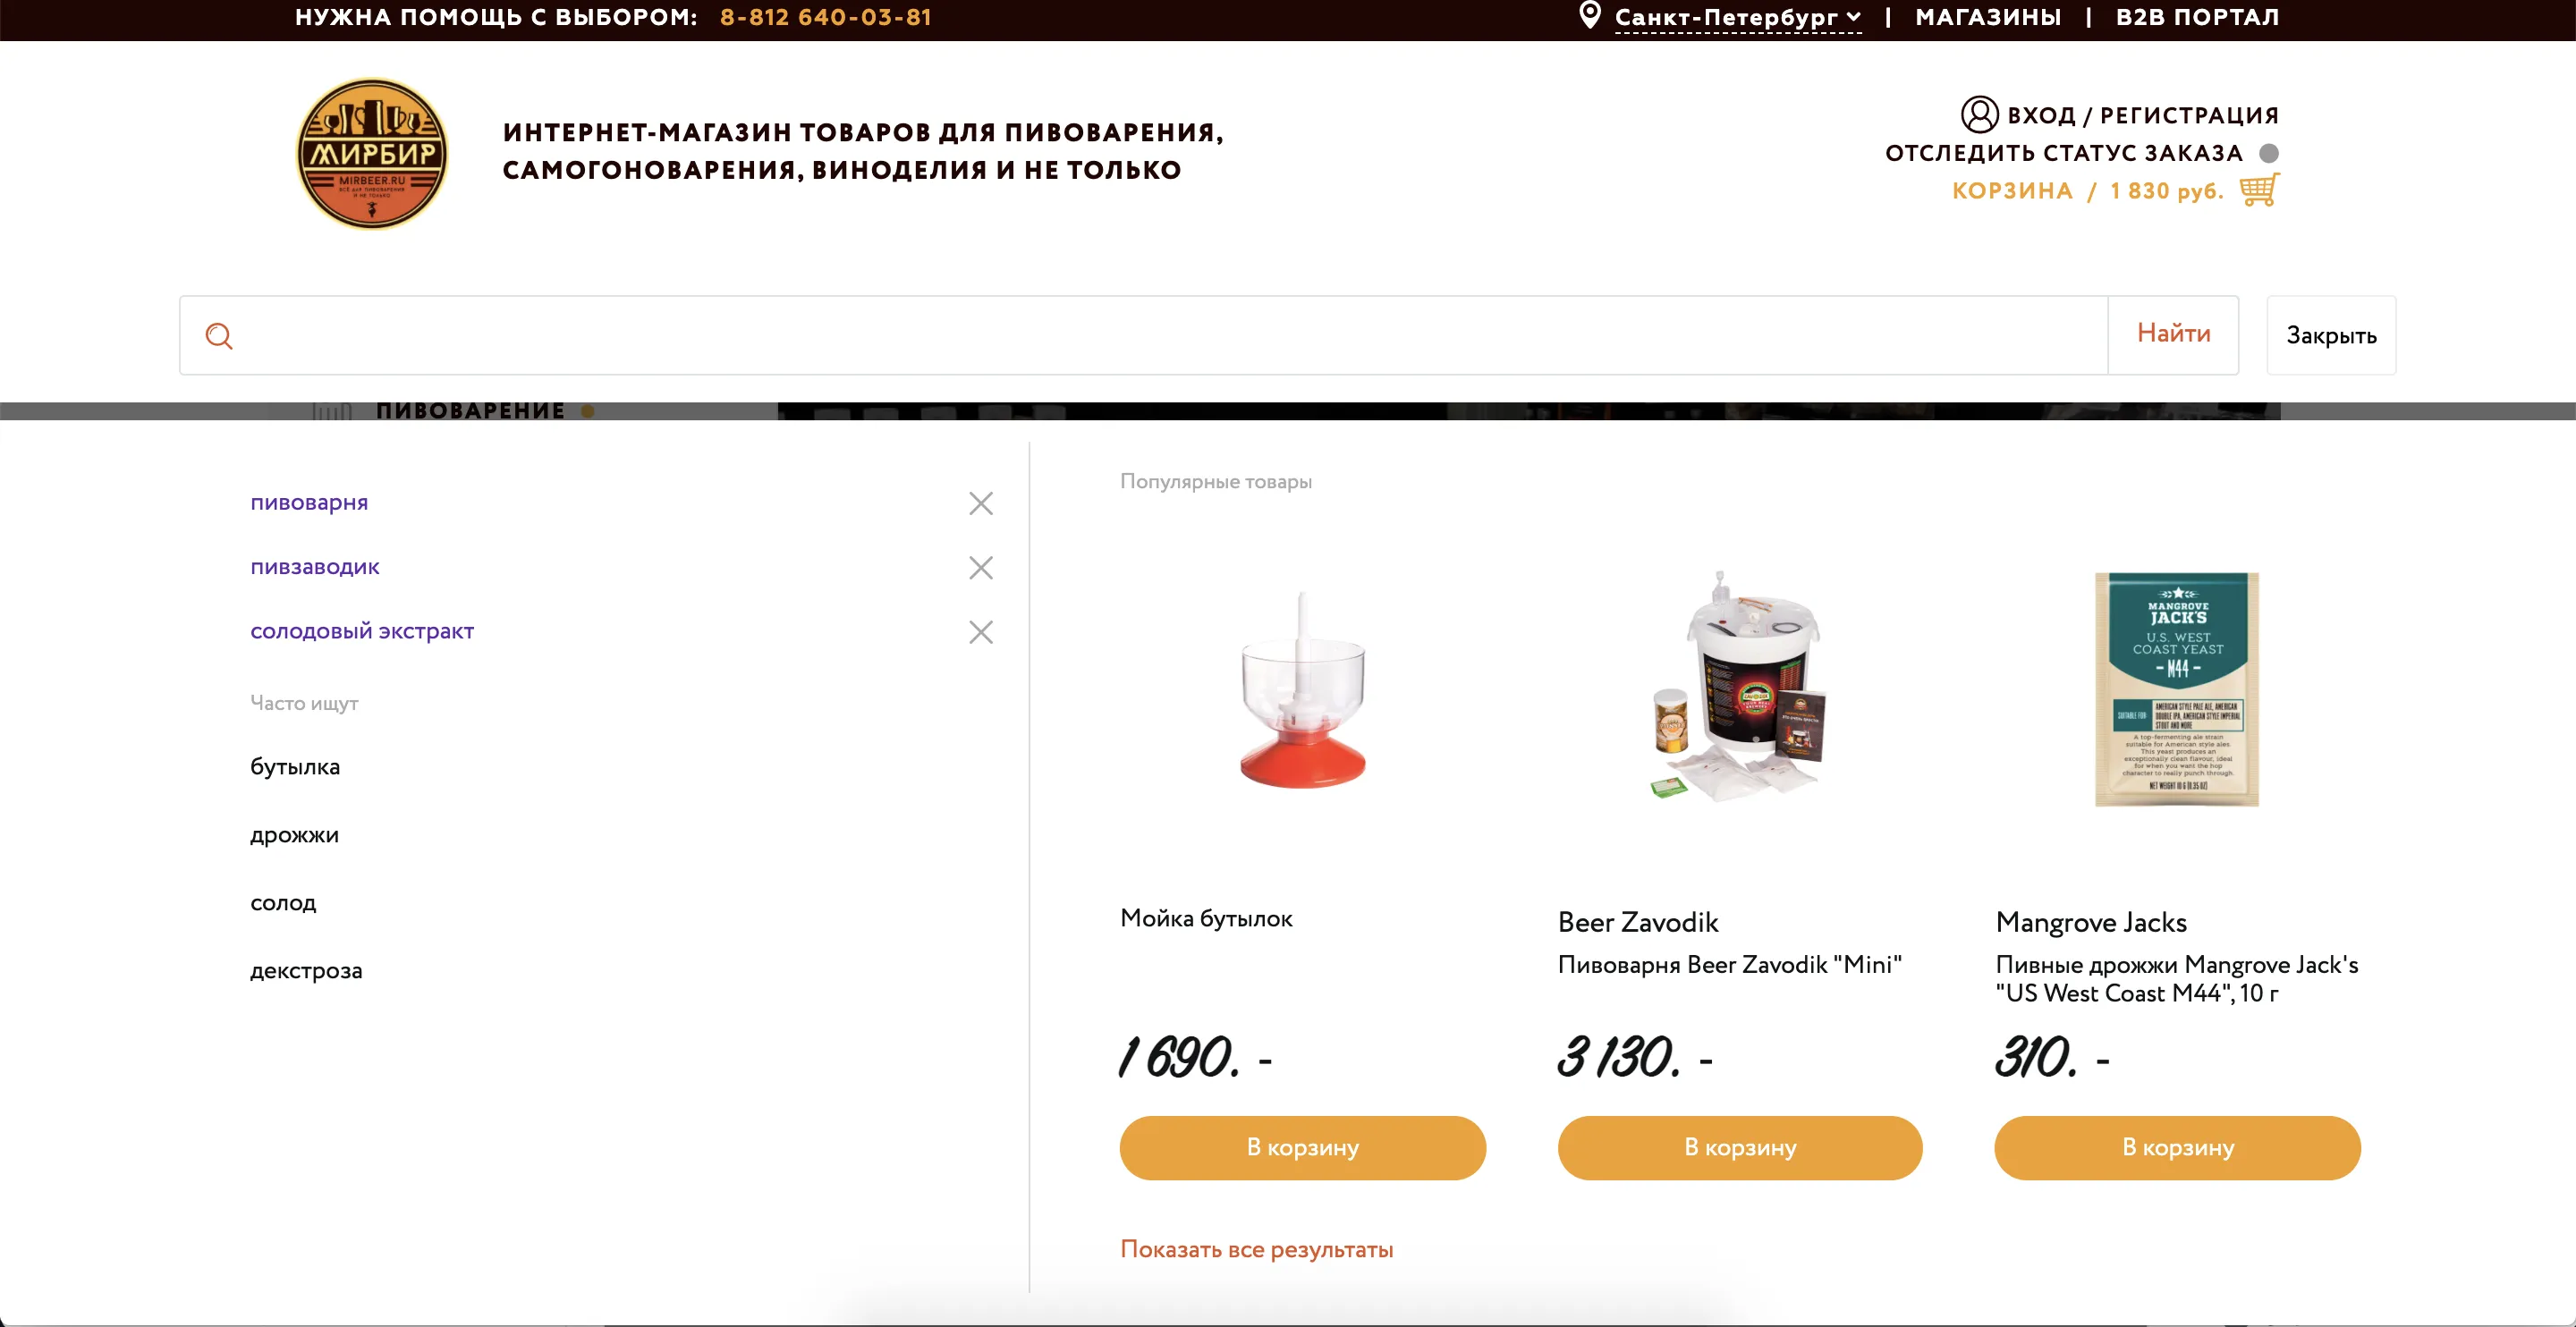Viewport: 2576px width, 1327px height.
Task: Remove the "пивоварня" suggestion with its X
Action: 980,503
